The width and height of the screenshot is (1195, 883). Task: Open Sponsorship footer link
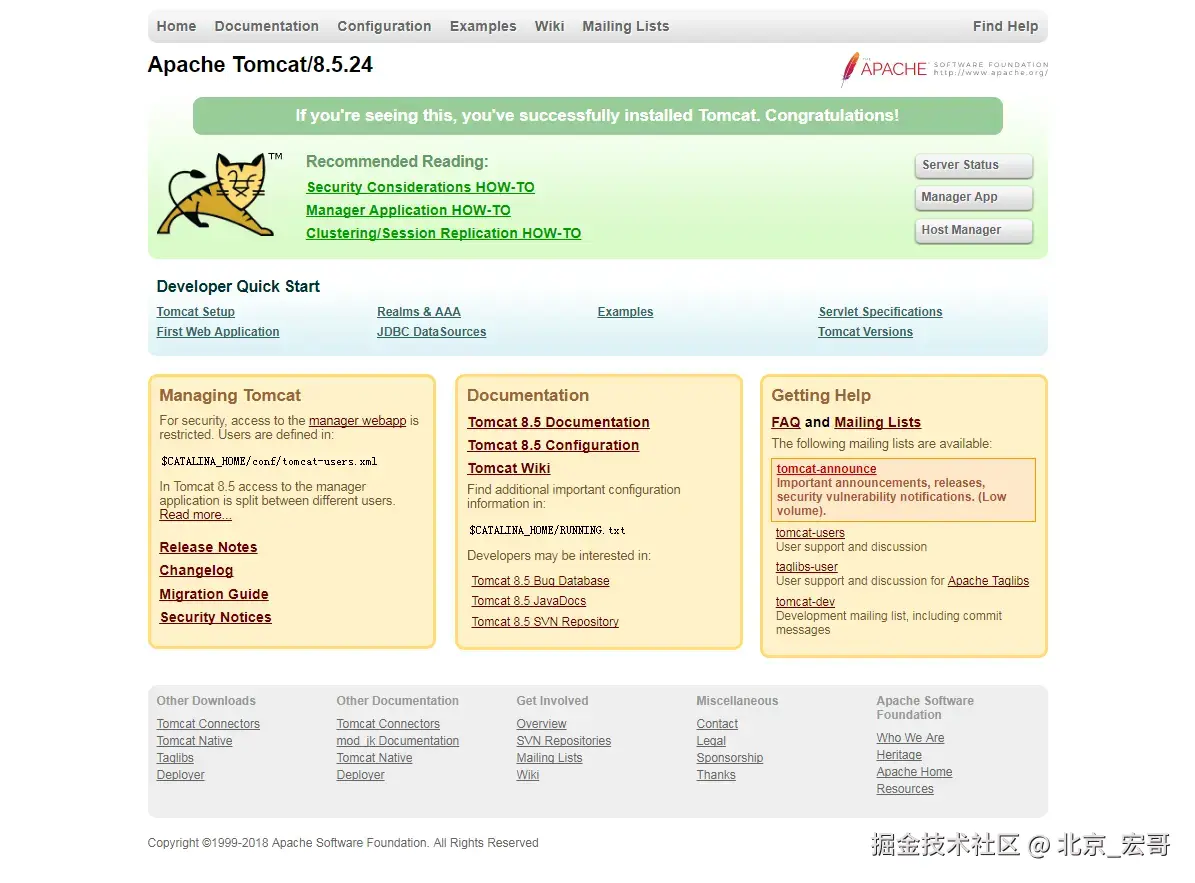coord(729,758)
